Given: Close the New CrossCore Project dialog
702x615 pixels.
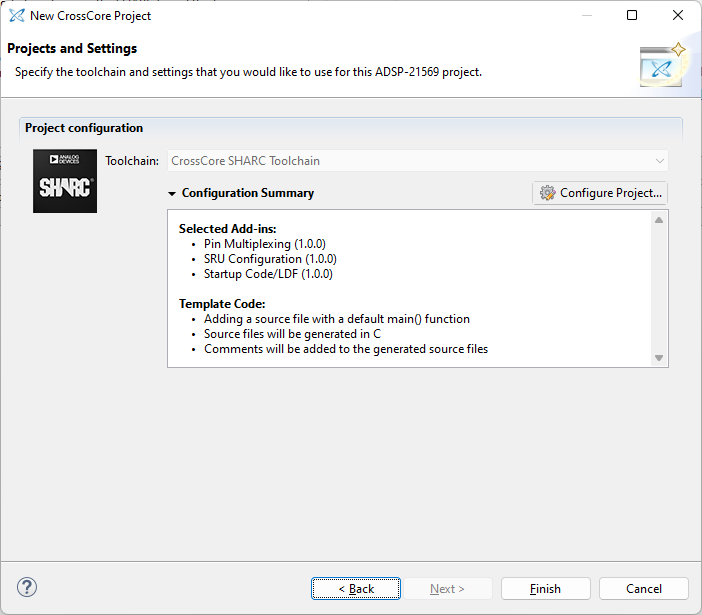Looking at the screenshot, I should click(678, 16).
